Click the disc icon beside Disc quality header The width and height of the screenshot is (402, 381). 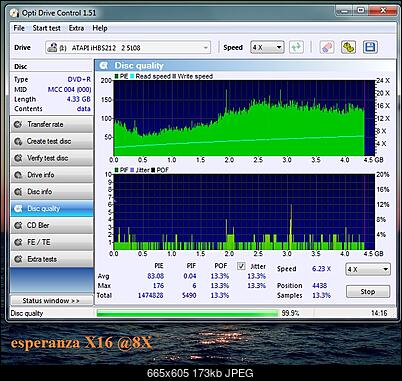coord(103,66)
